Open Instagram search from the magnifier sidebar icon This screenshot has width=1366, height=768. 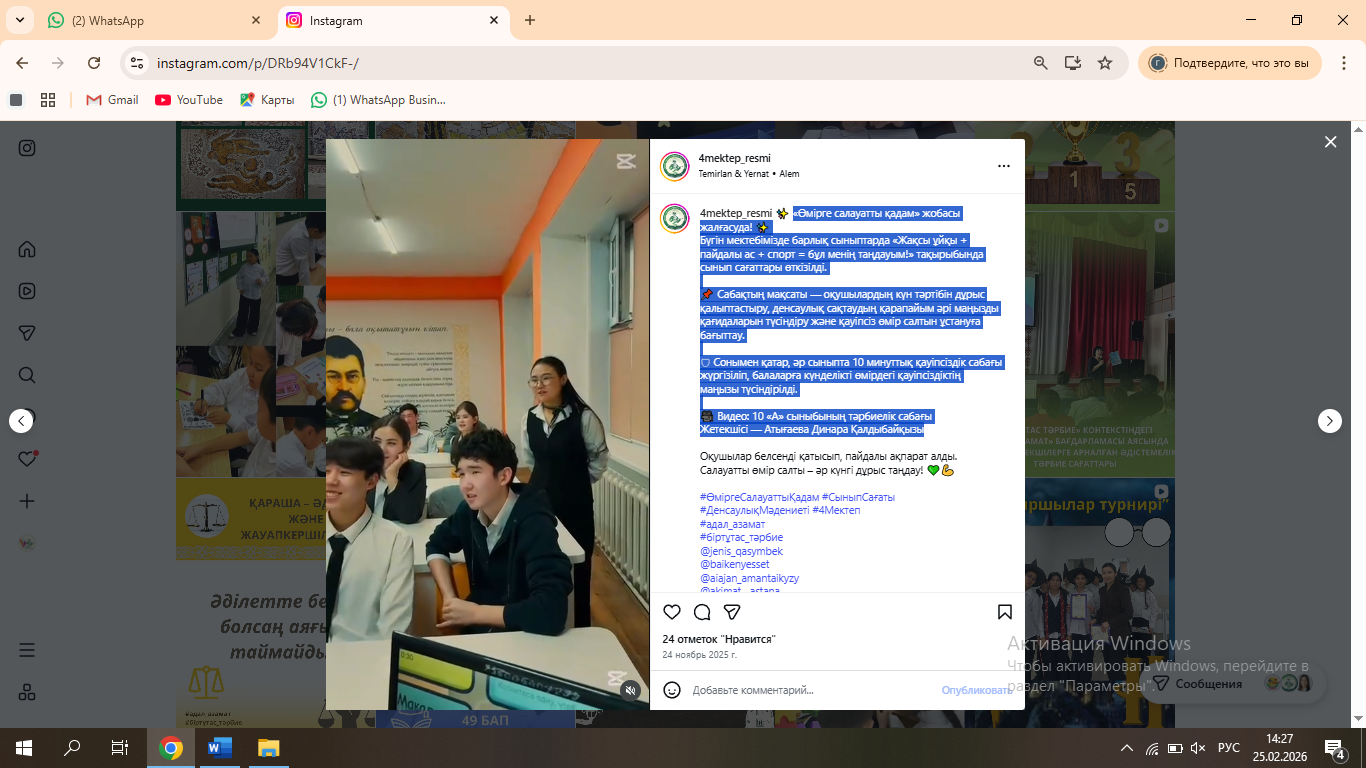coord(27,375)
